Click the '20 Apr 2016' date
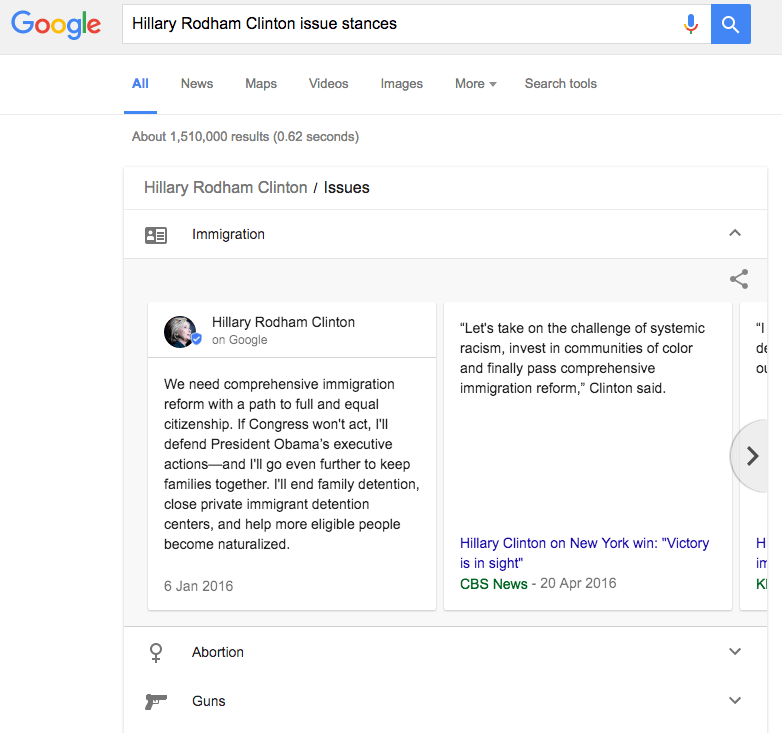The height and width of the screenshot is (733, 782). 578,583
